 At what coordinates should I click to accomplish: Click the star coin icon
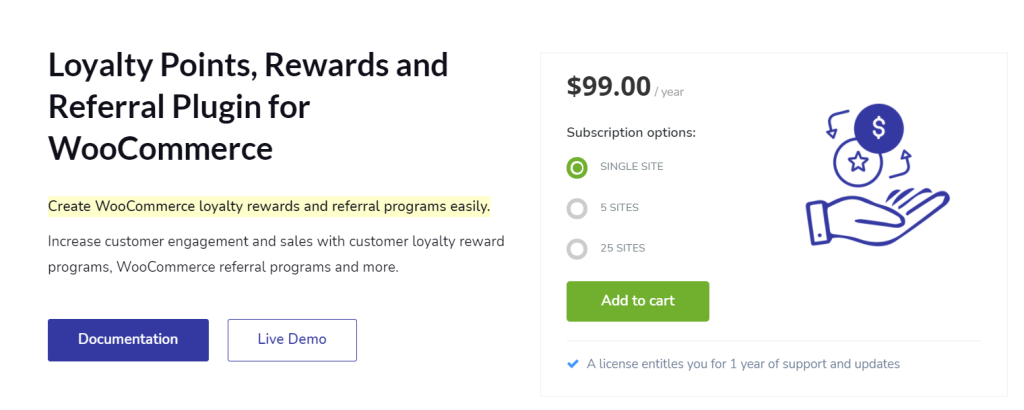(x=857, y=162)
